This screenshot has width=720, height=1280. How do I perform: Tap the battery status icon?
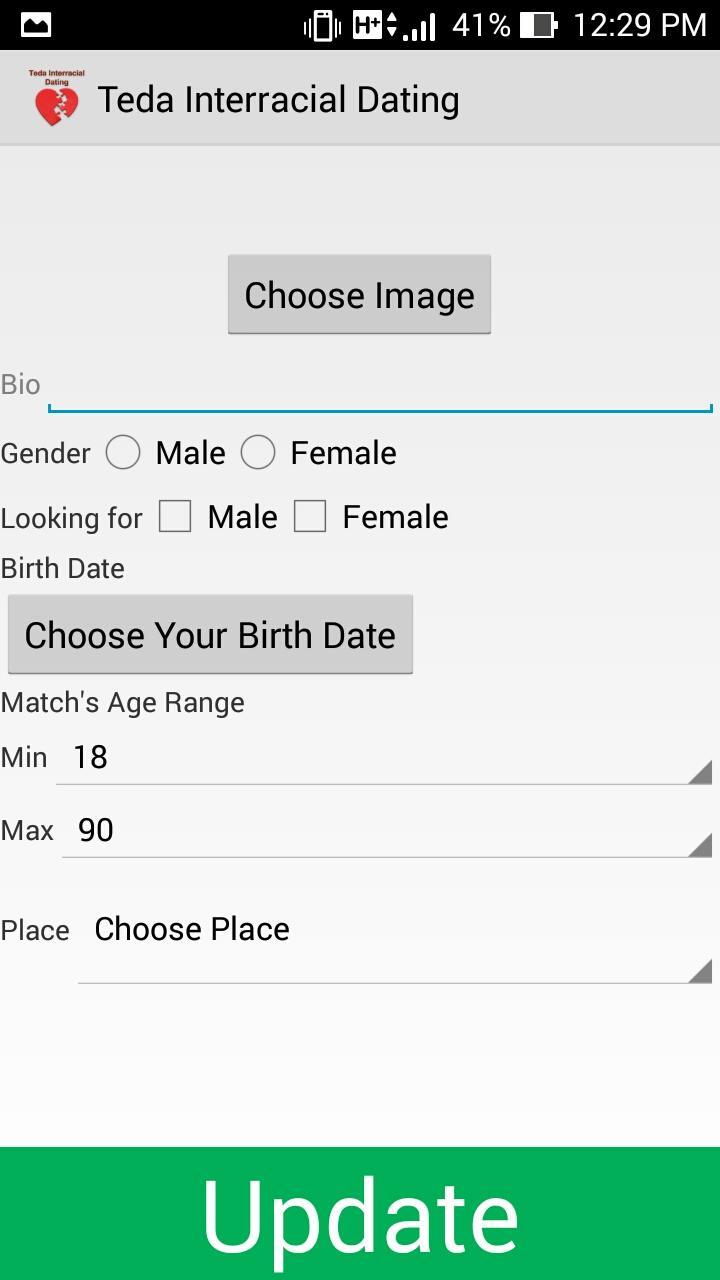point(539,25)
